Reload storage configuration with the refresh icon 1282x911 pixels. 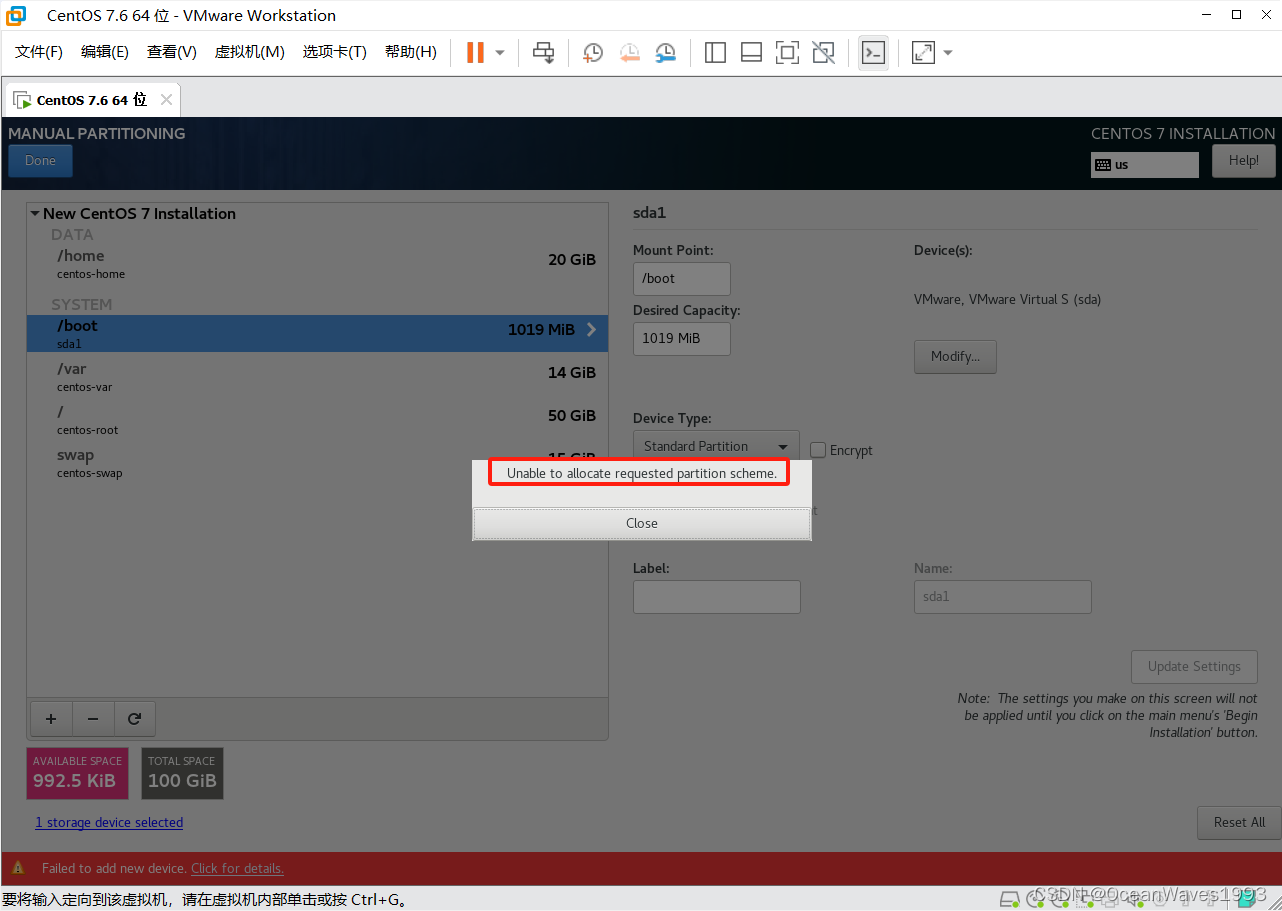tap(135, 718)
